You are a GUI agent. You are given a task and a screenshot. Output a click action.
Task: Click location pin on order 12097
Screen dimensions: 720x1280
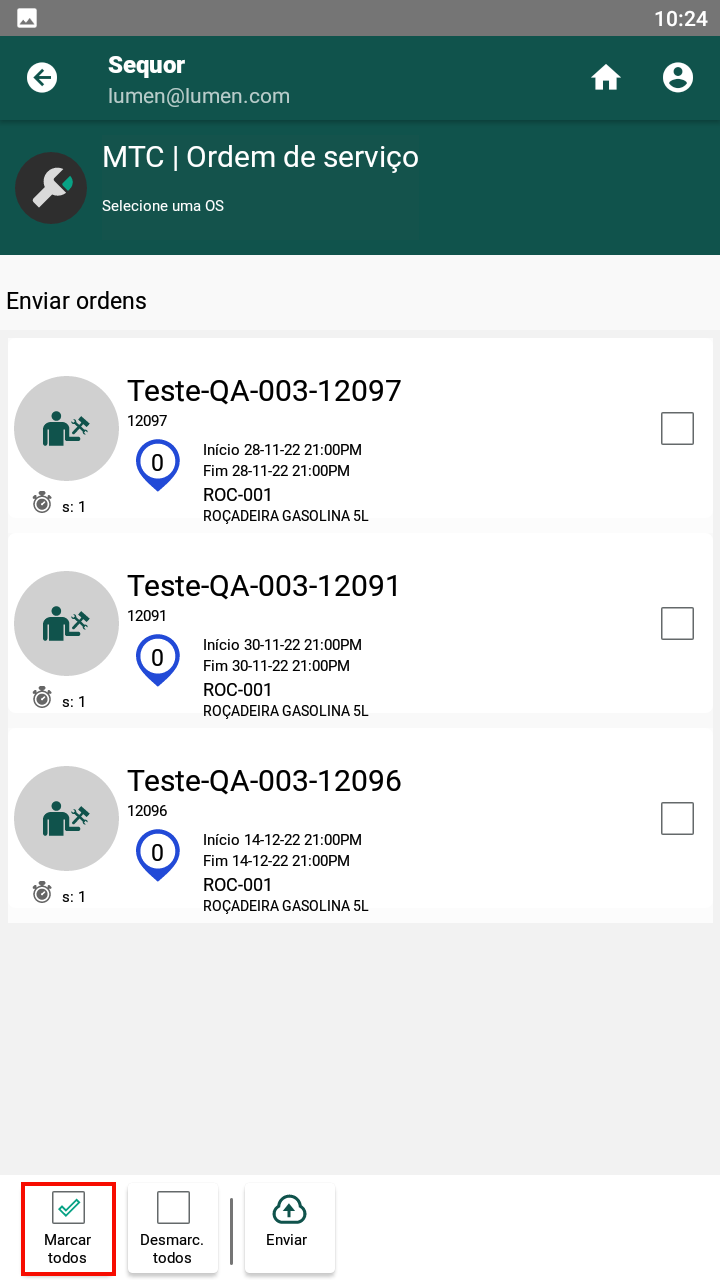point(157,465)
